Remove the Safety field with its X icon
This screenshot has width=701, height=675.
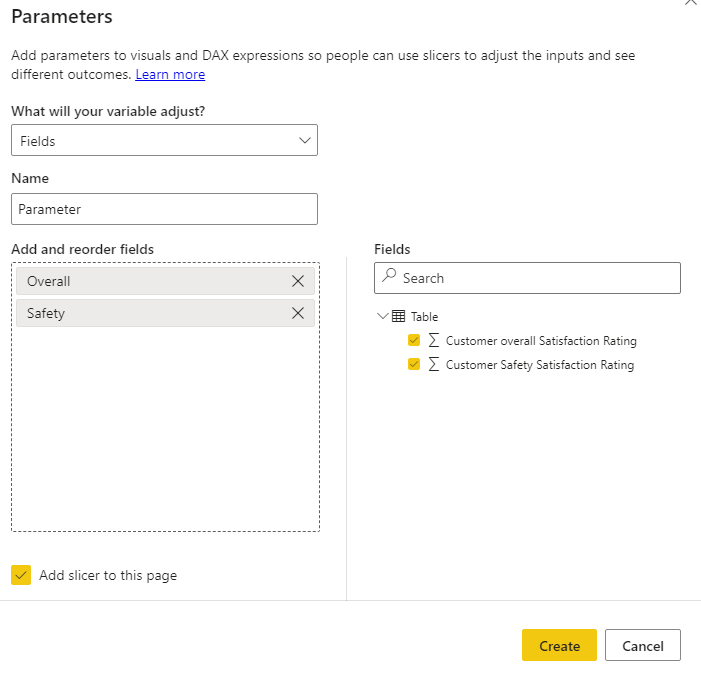pos(298,313)
